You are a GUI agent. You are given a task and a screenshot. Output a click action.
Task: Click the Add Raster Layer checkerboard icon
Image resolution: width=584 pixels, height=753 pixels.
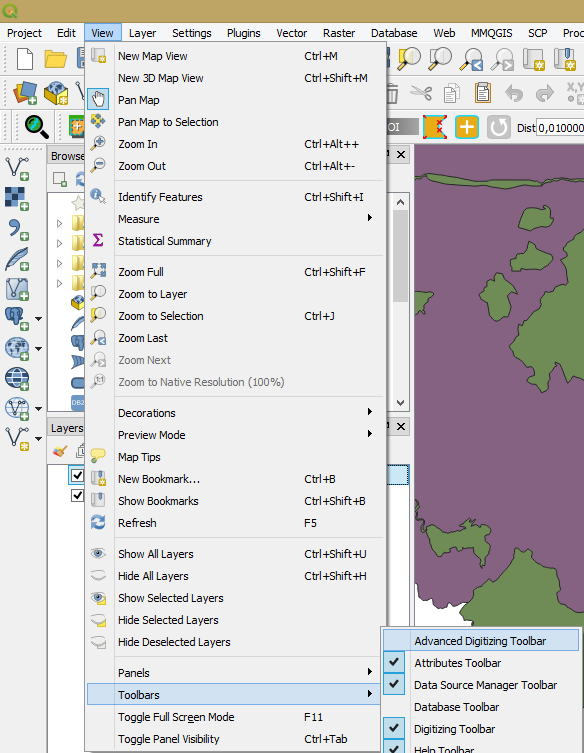(x=17, y=198)
